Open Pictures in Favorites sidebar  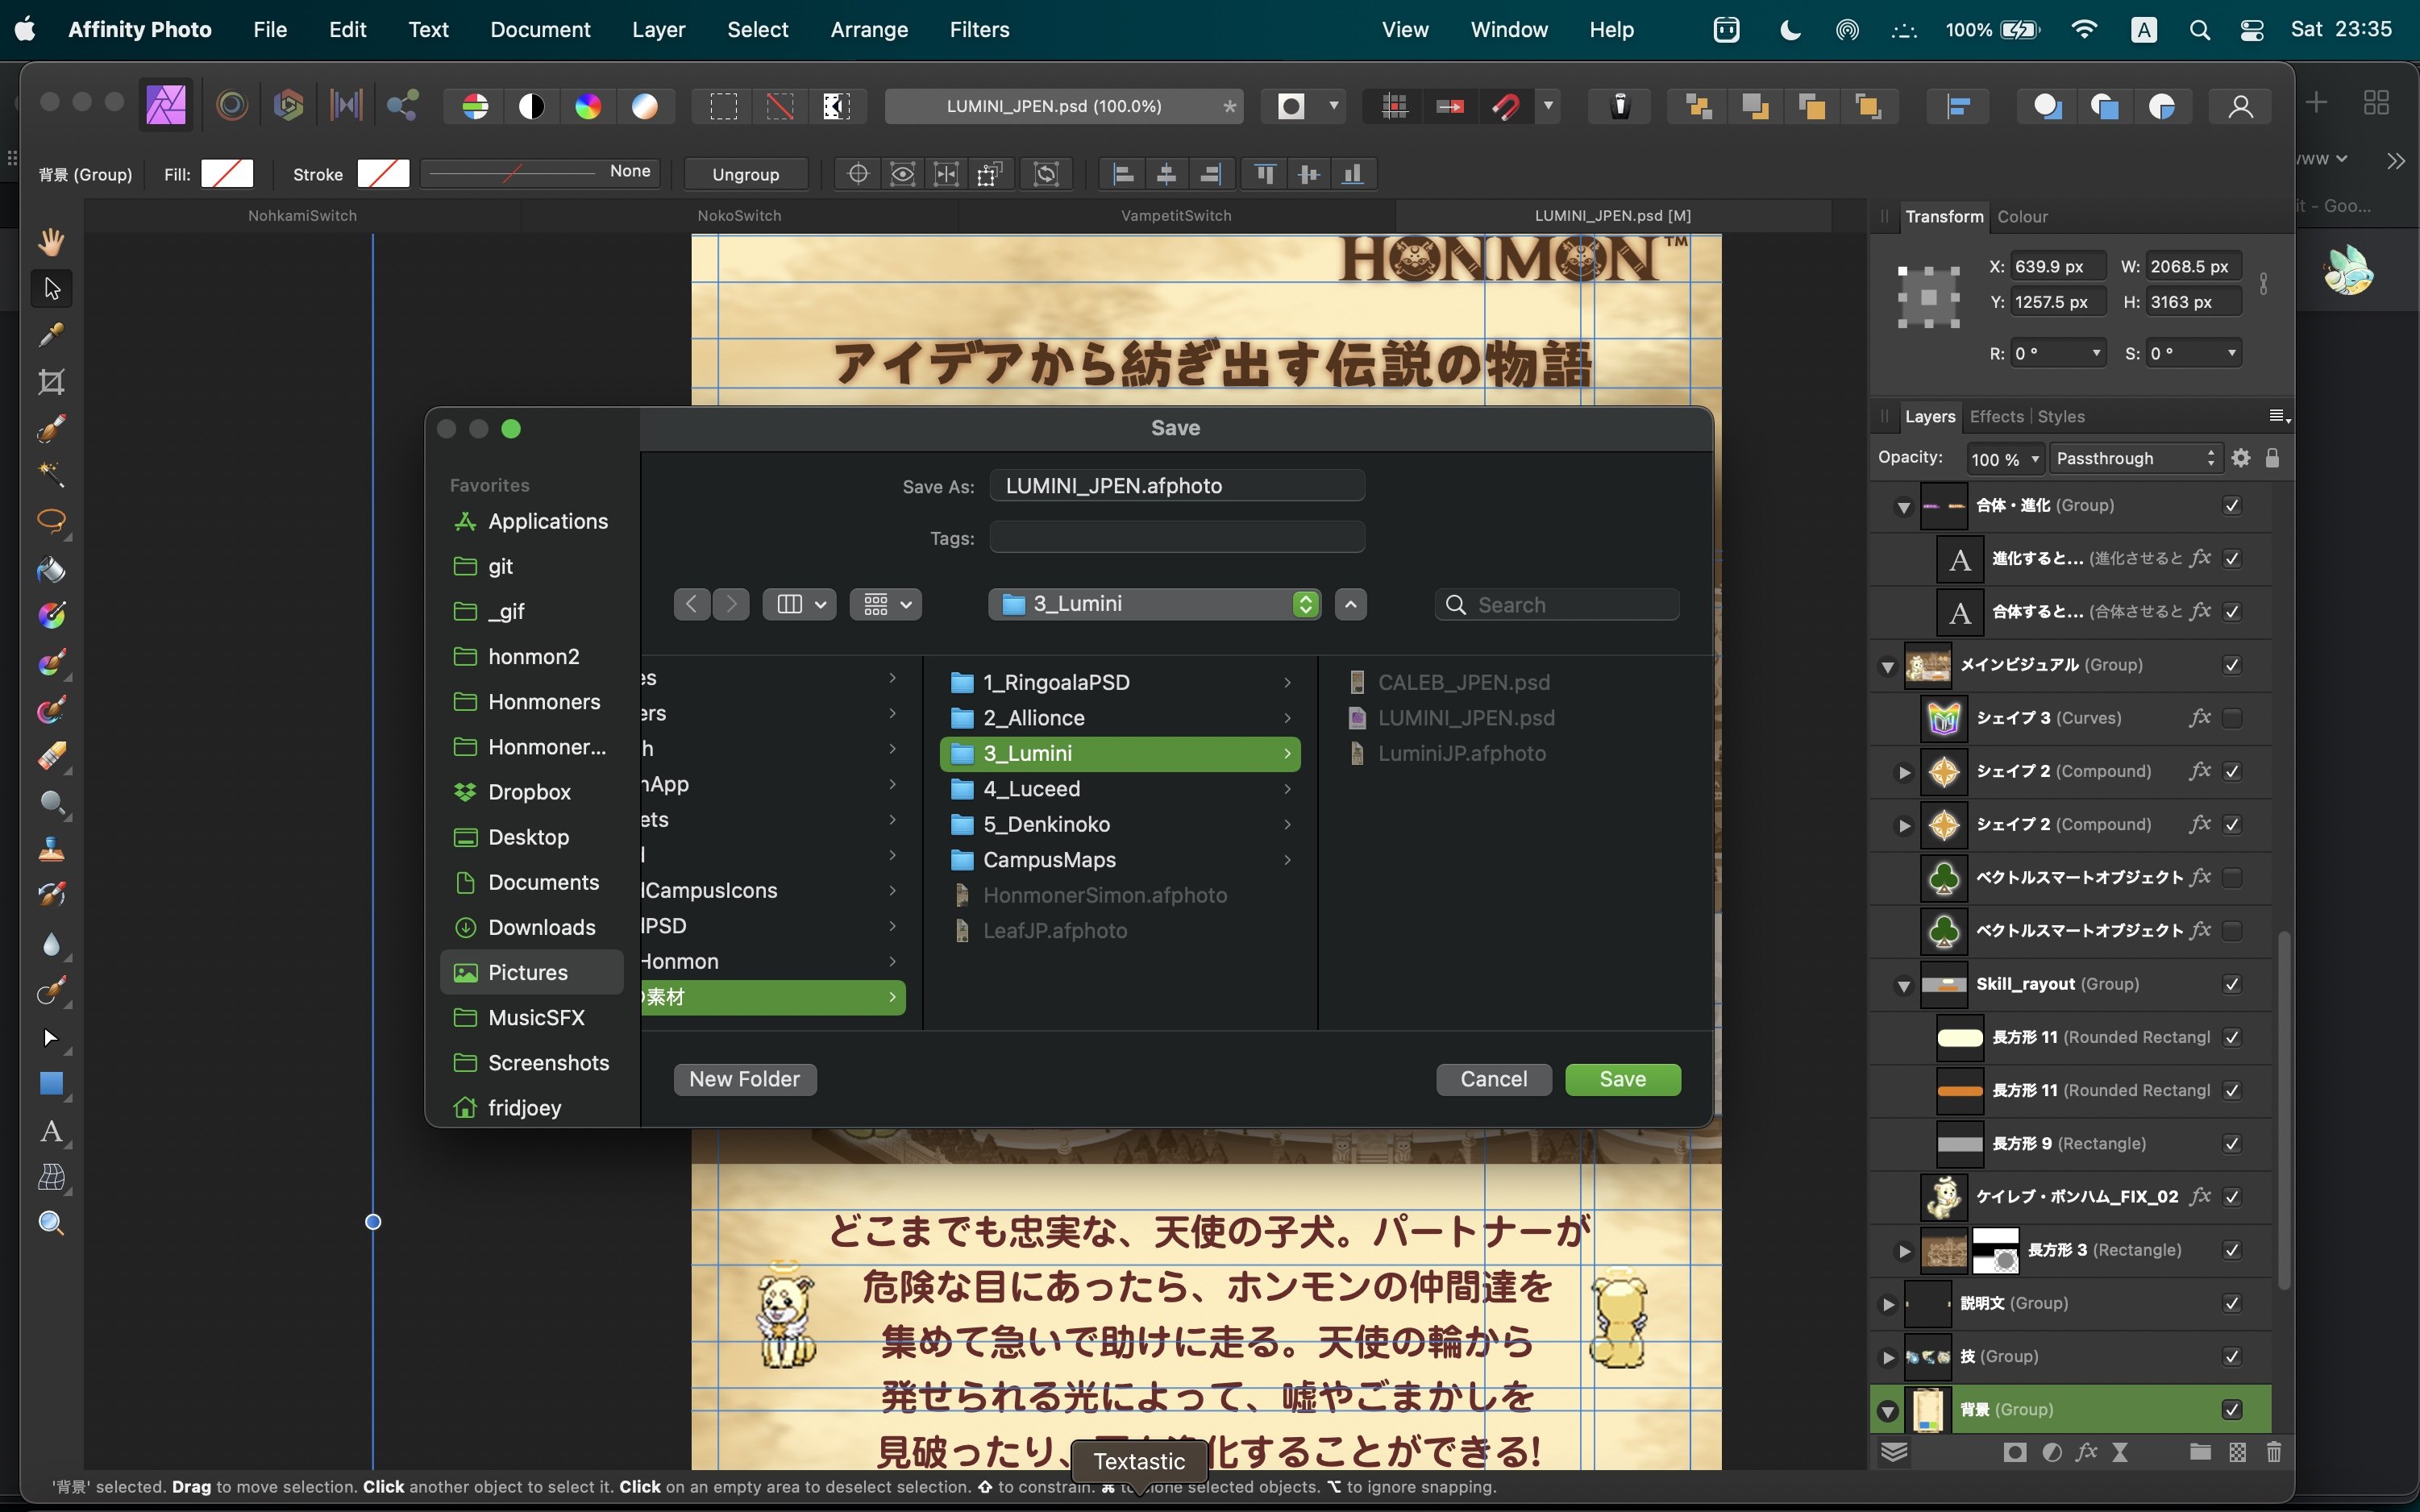point(531,972)
